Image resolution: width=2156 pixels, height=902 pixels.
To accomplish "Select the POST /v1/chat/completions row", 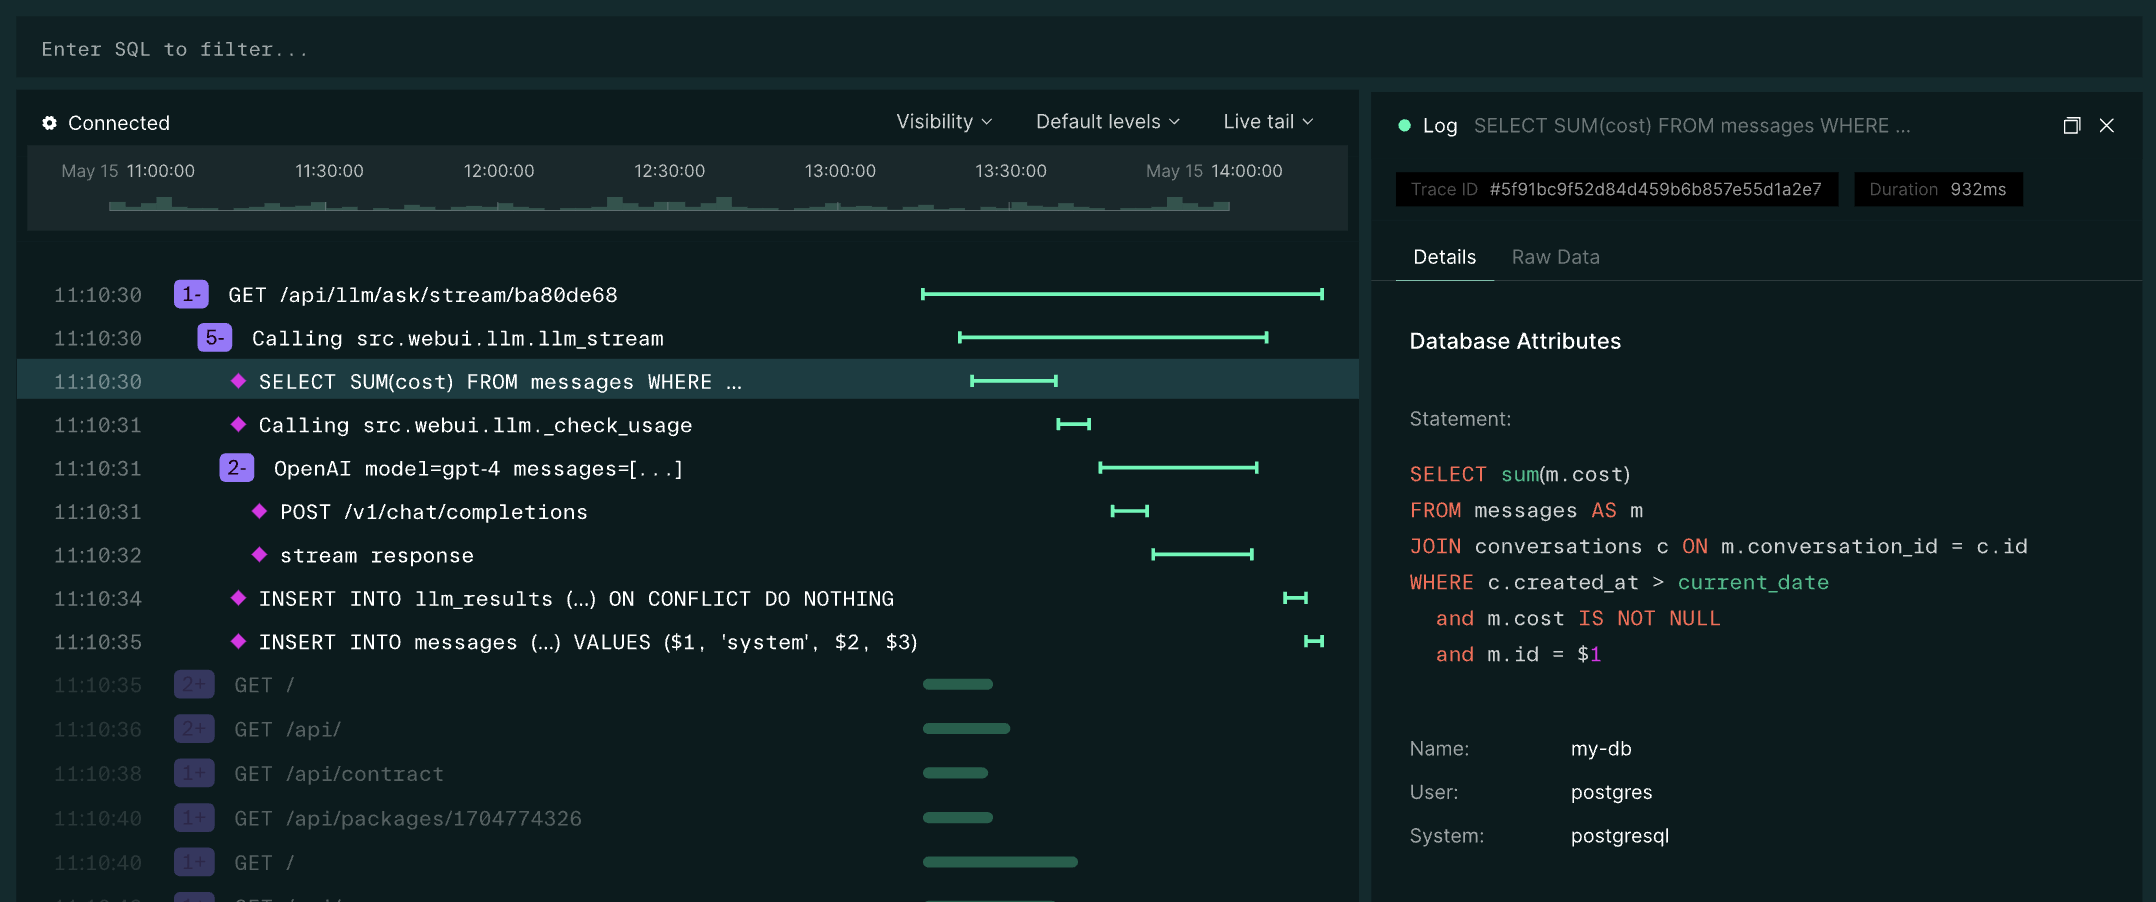I will point(687,511).
